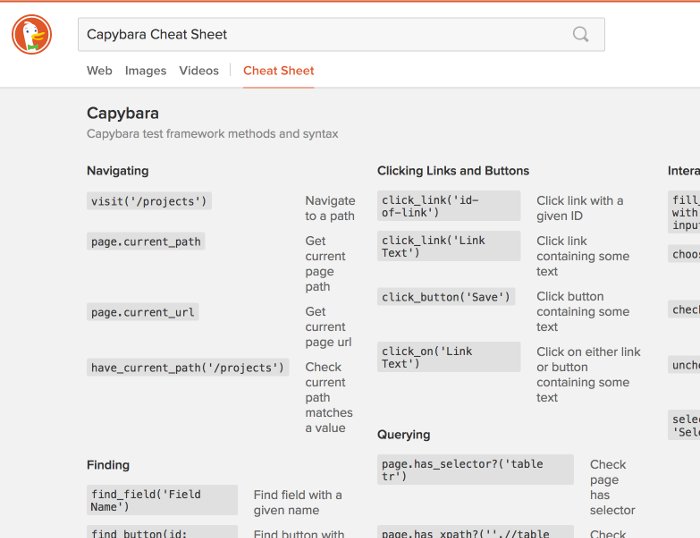700x538 pixels.
Task: Click the subtitle Capybara test framework methods and syntax
Action: (x=212, y=134)
